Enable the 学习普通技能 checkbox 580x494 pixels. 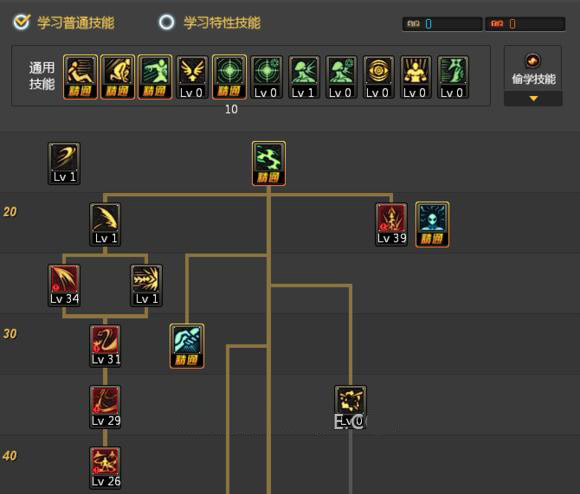coord(21,22)
